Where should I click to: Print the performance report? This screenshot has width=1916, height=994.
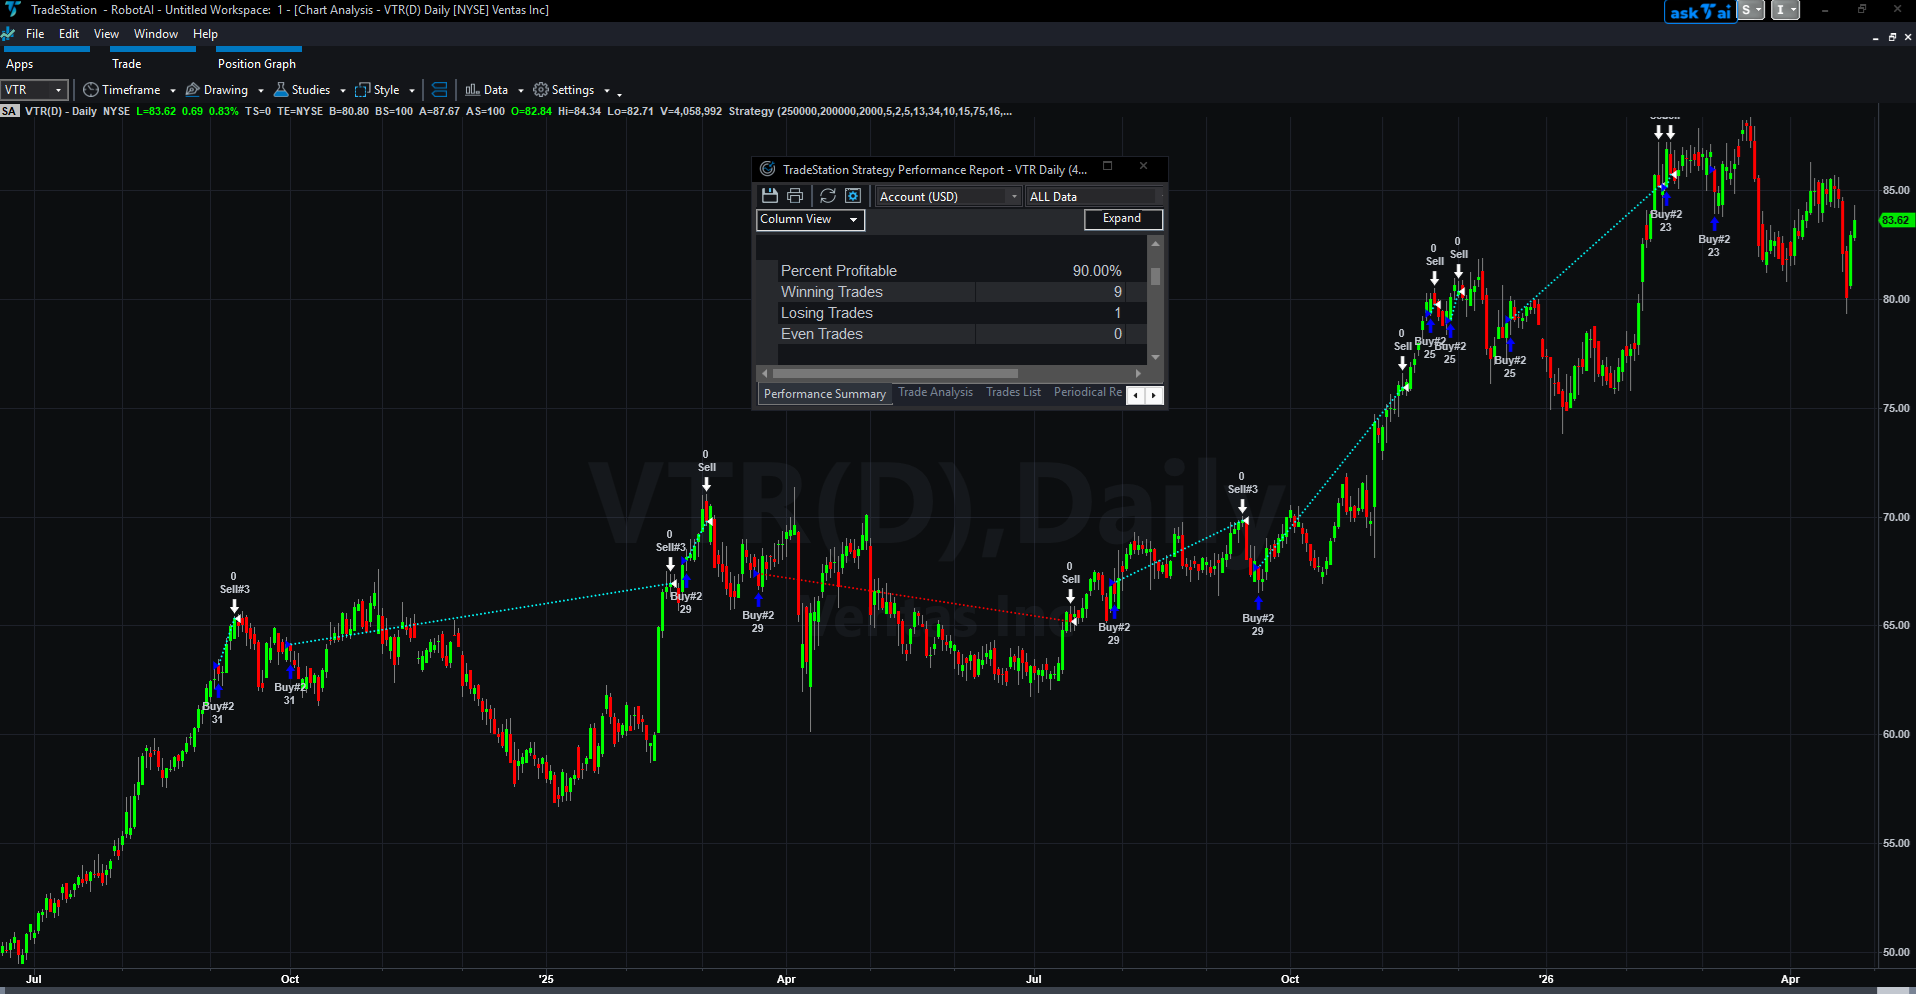click(795, 196)
